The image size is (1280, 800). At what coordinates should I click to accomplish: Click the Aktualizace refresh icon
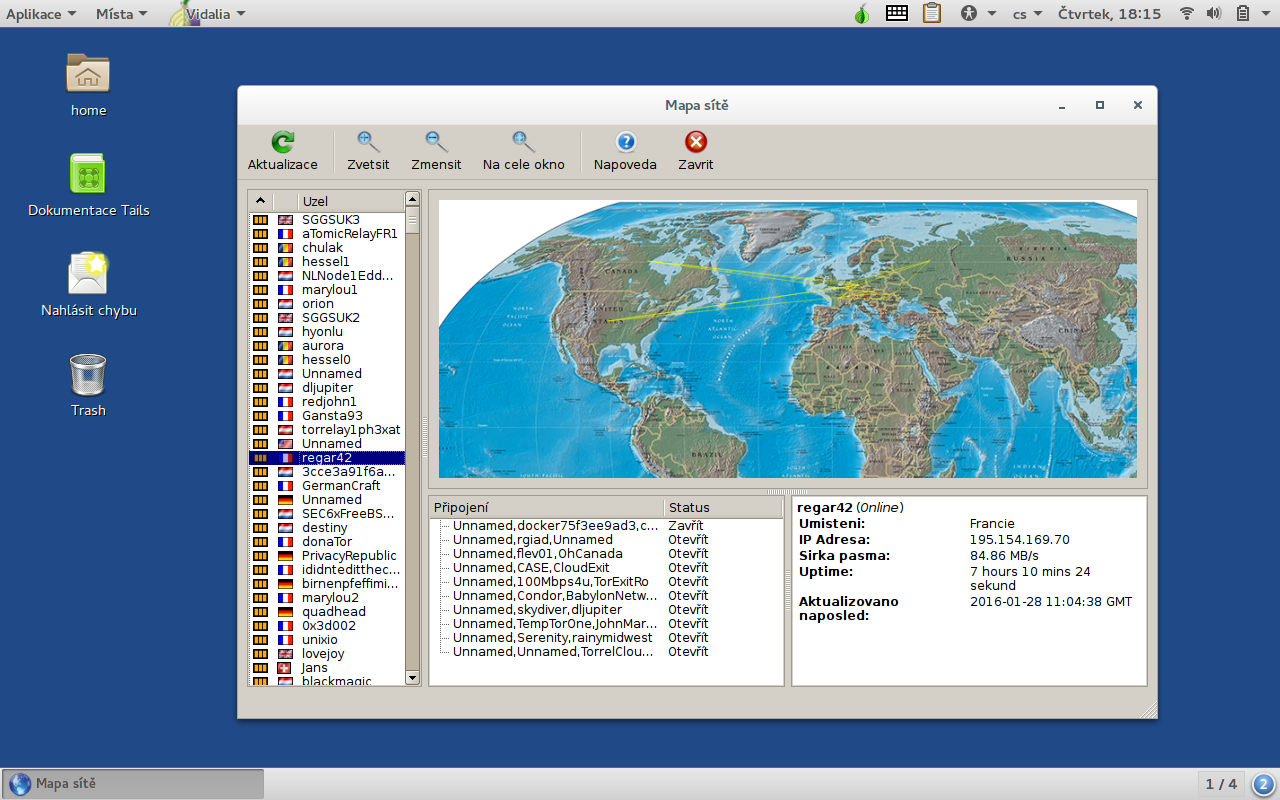283,142
